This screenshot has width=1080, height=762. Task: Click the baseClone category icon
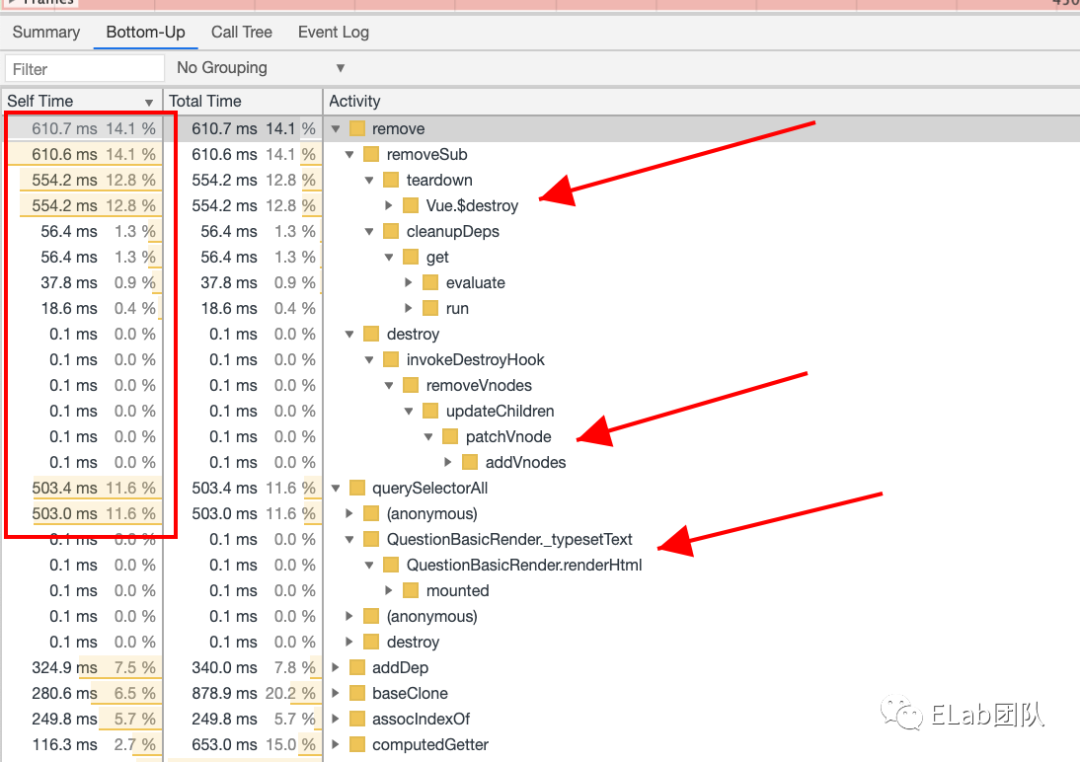[357, 693]
